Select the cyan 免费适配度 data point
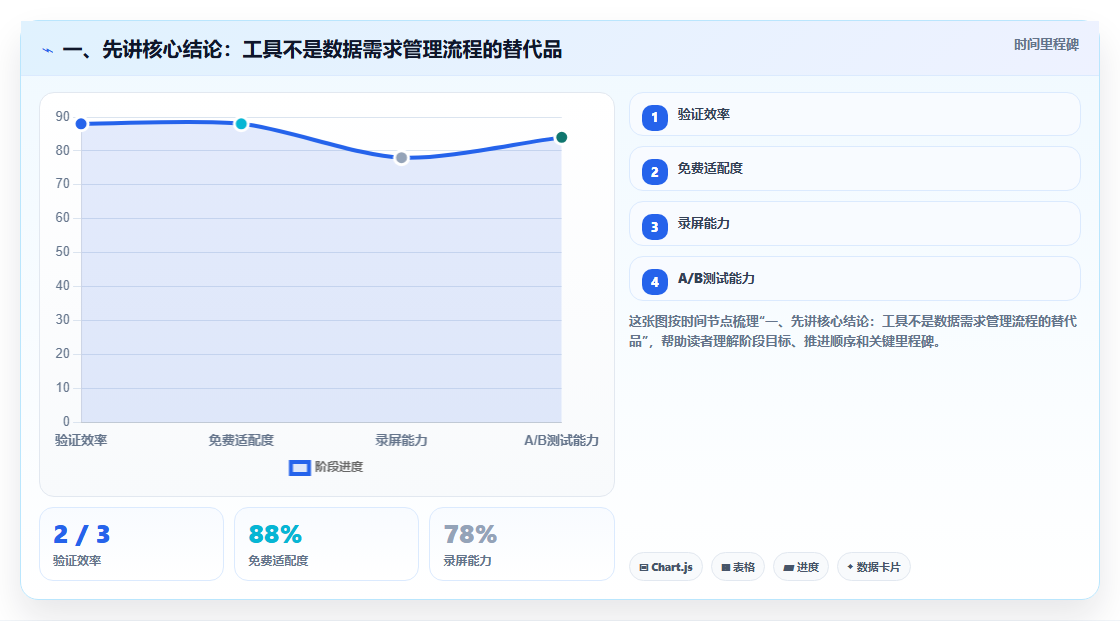 [x=241, y=124]
